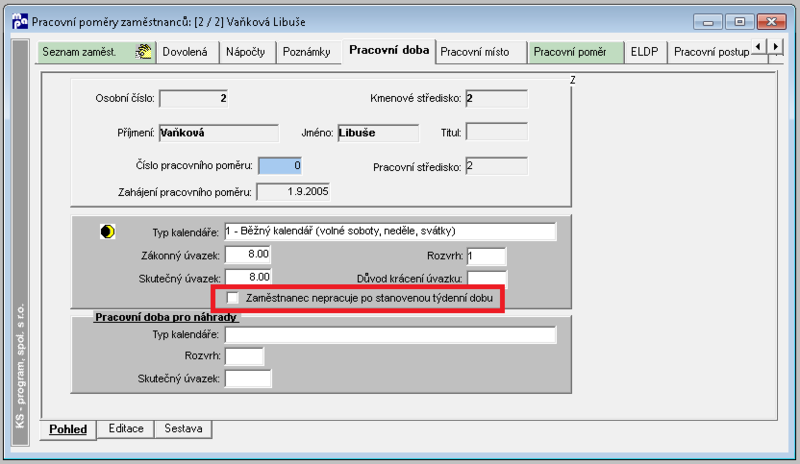
Task: Click the yellow moon icon beside Typ kalendáře
Action: pyautogui.click(x=107, y=232)
